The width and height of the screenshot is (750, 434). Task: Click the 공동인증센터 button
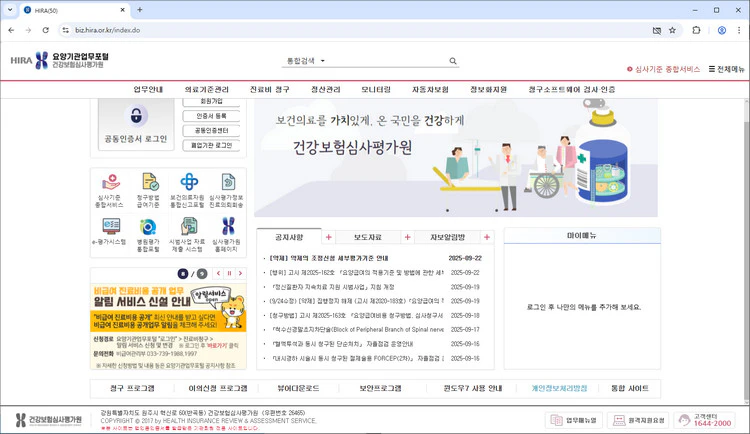pyautogui.click(x=211, y=131)
